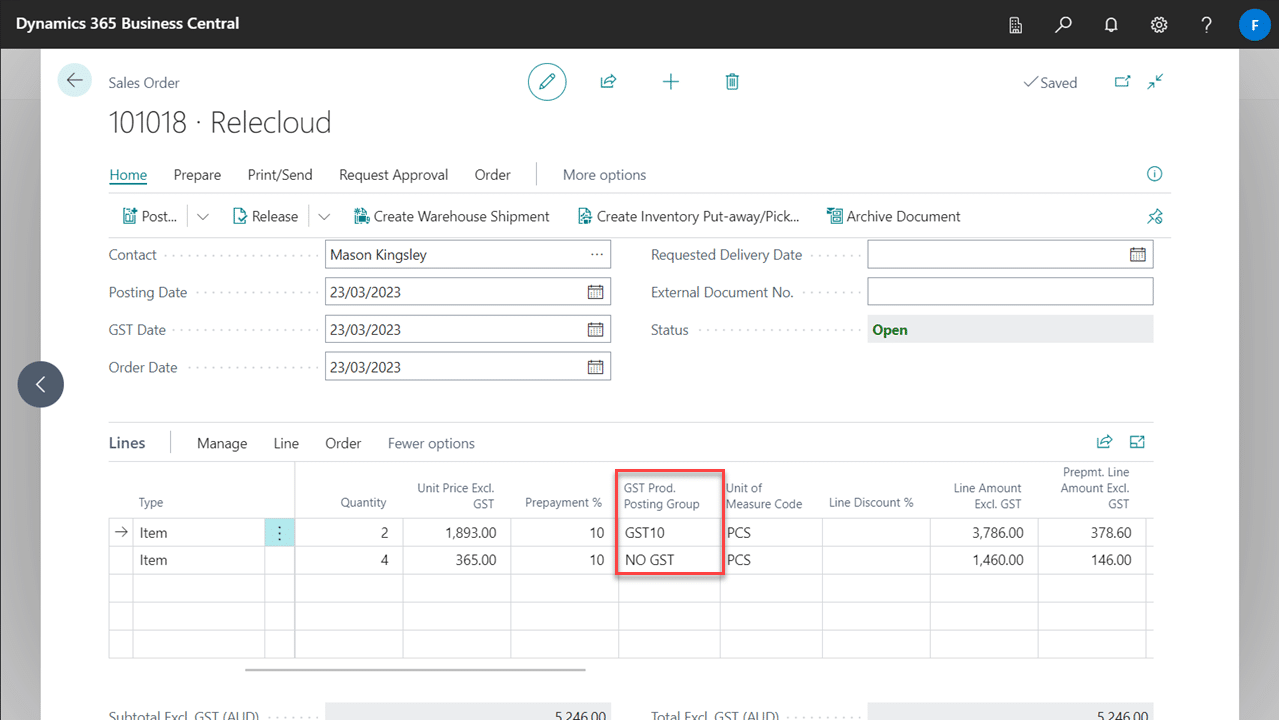Click the search magnifier icon
This screenshot has height=720, width=1279.
[x=1064, y=24]
